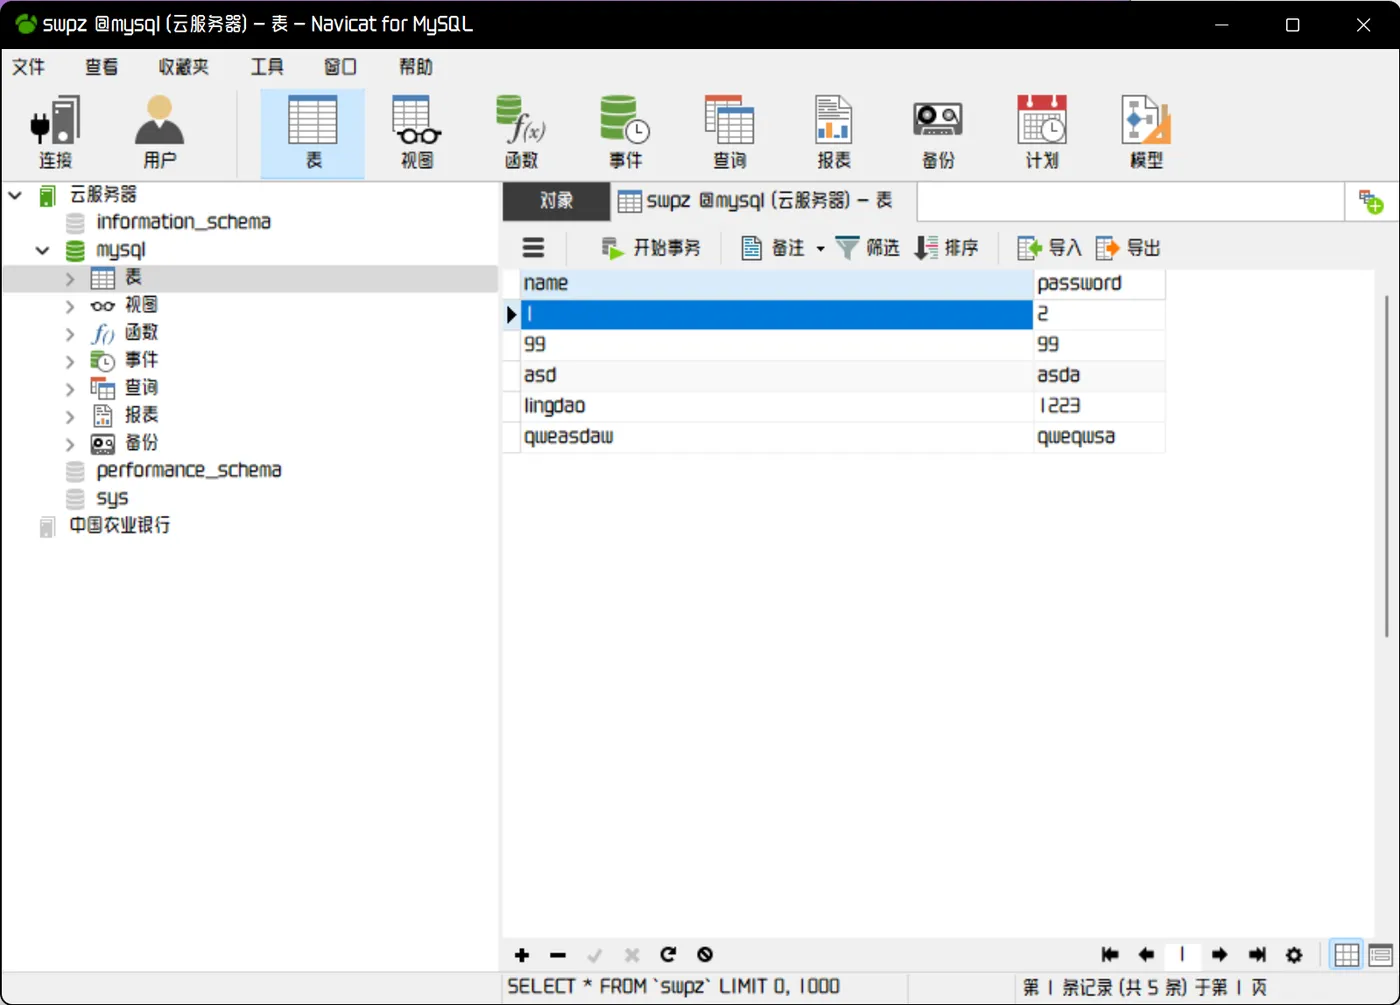Open the 备注 dropdown arrow
Screen dimensions: 1400x1005
pyautogui.click(x=820, y=248)
